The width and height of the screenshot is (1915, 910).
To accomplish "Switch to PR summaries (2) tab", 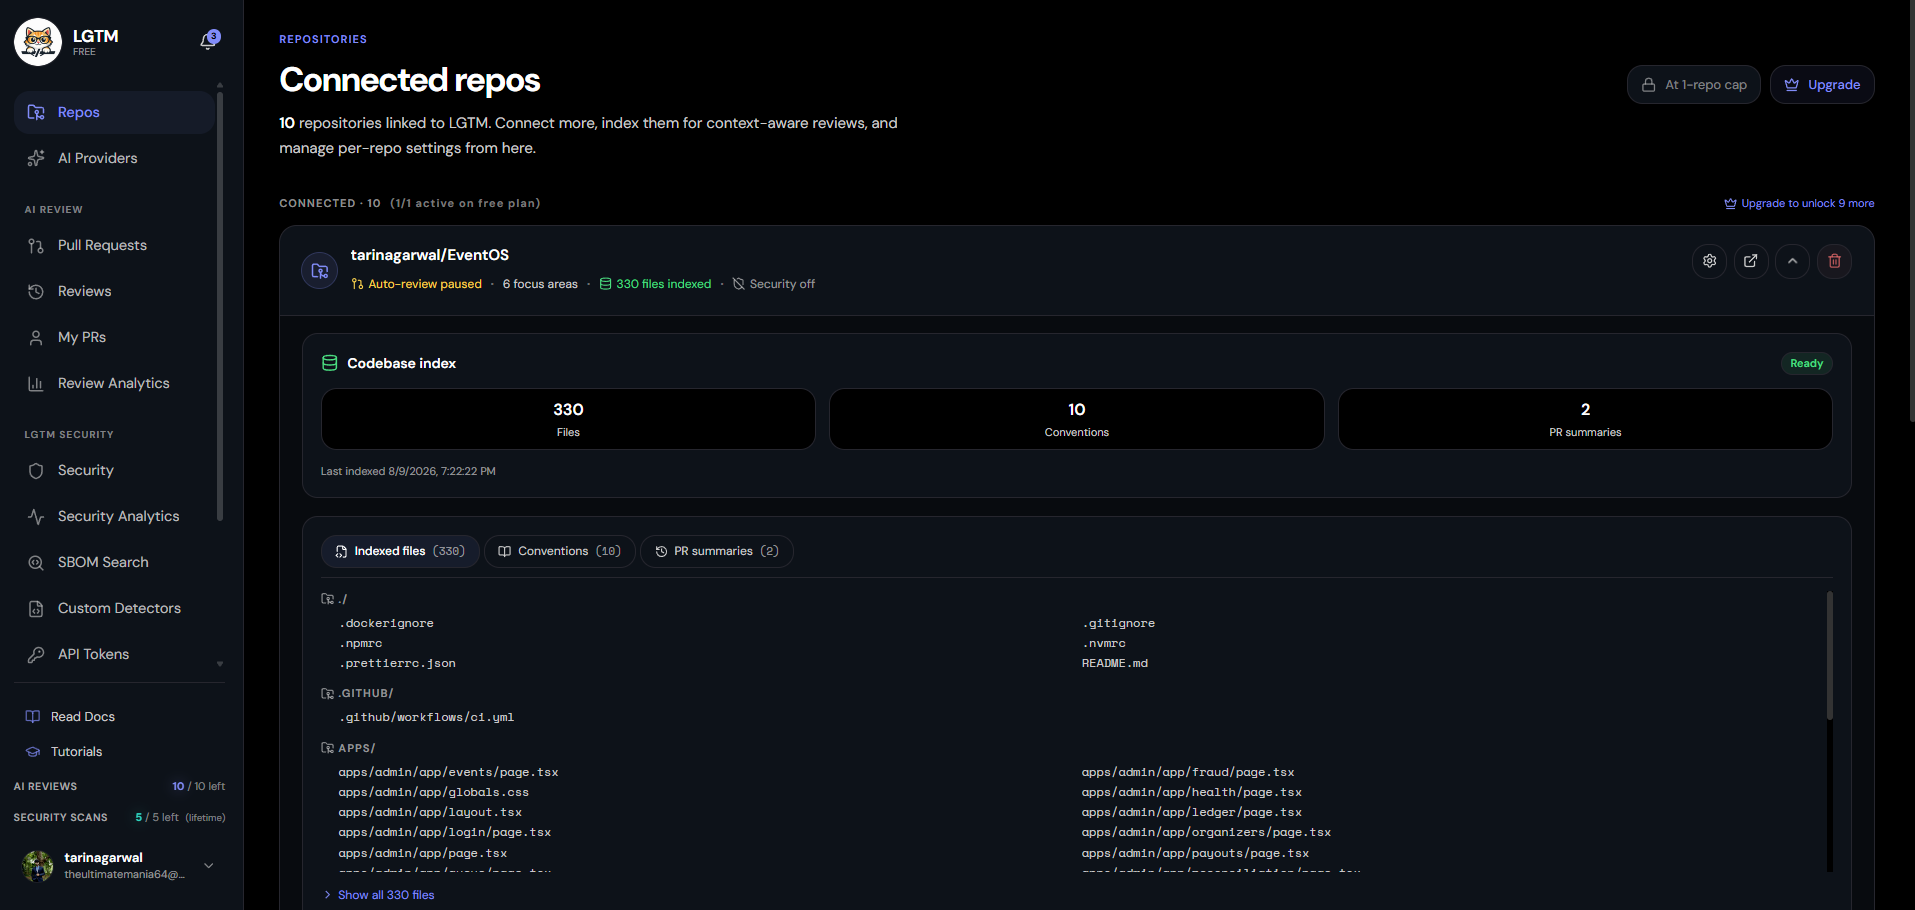I will click(717, 551).
